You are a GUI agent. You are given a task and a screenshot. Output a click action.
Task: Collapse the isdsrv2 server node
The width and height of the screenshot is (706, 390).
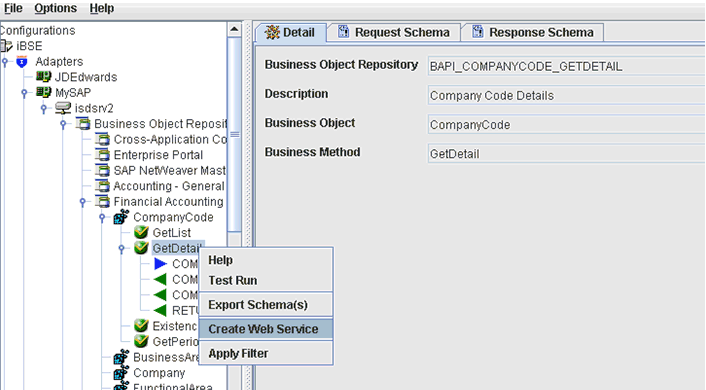(x=44, y=109)
